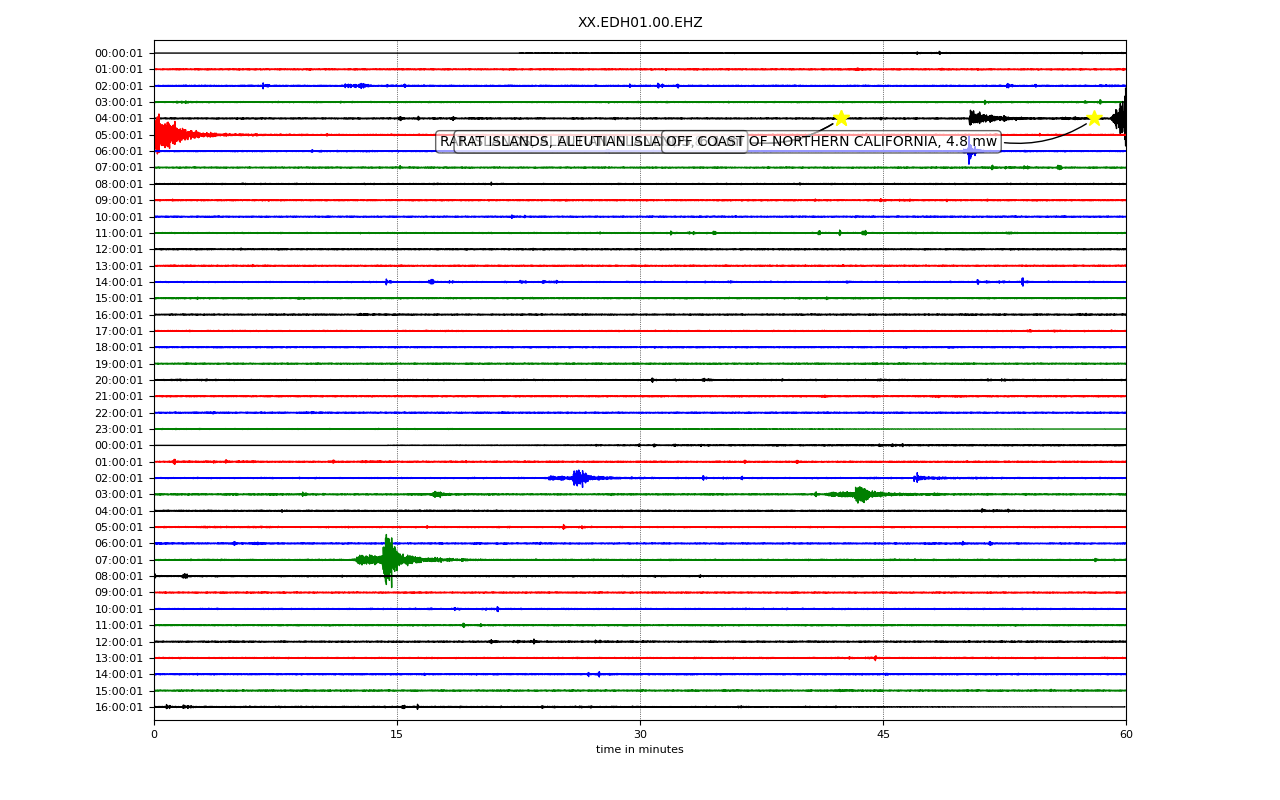
Task: Click the yellow star near the 60-minute edge
Action: pos(1094,118)
